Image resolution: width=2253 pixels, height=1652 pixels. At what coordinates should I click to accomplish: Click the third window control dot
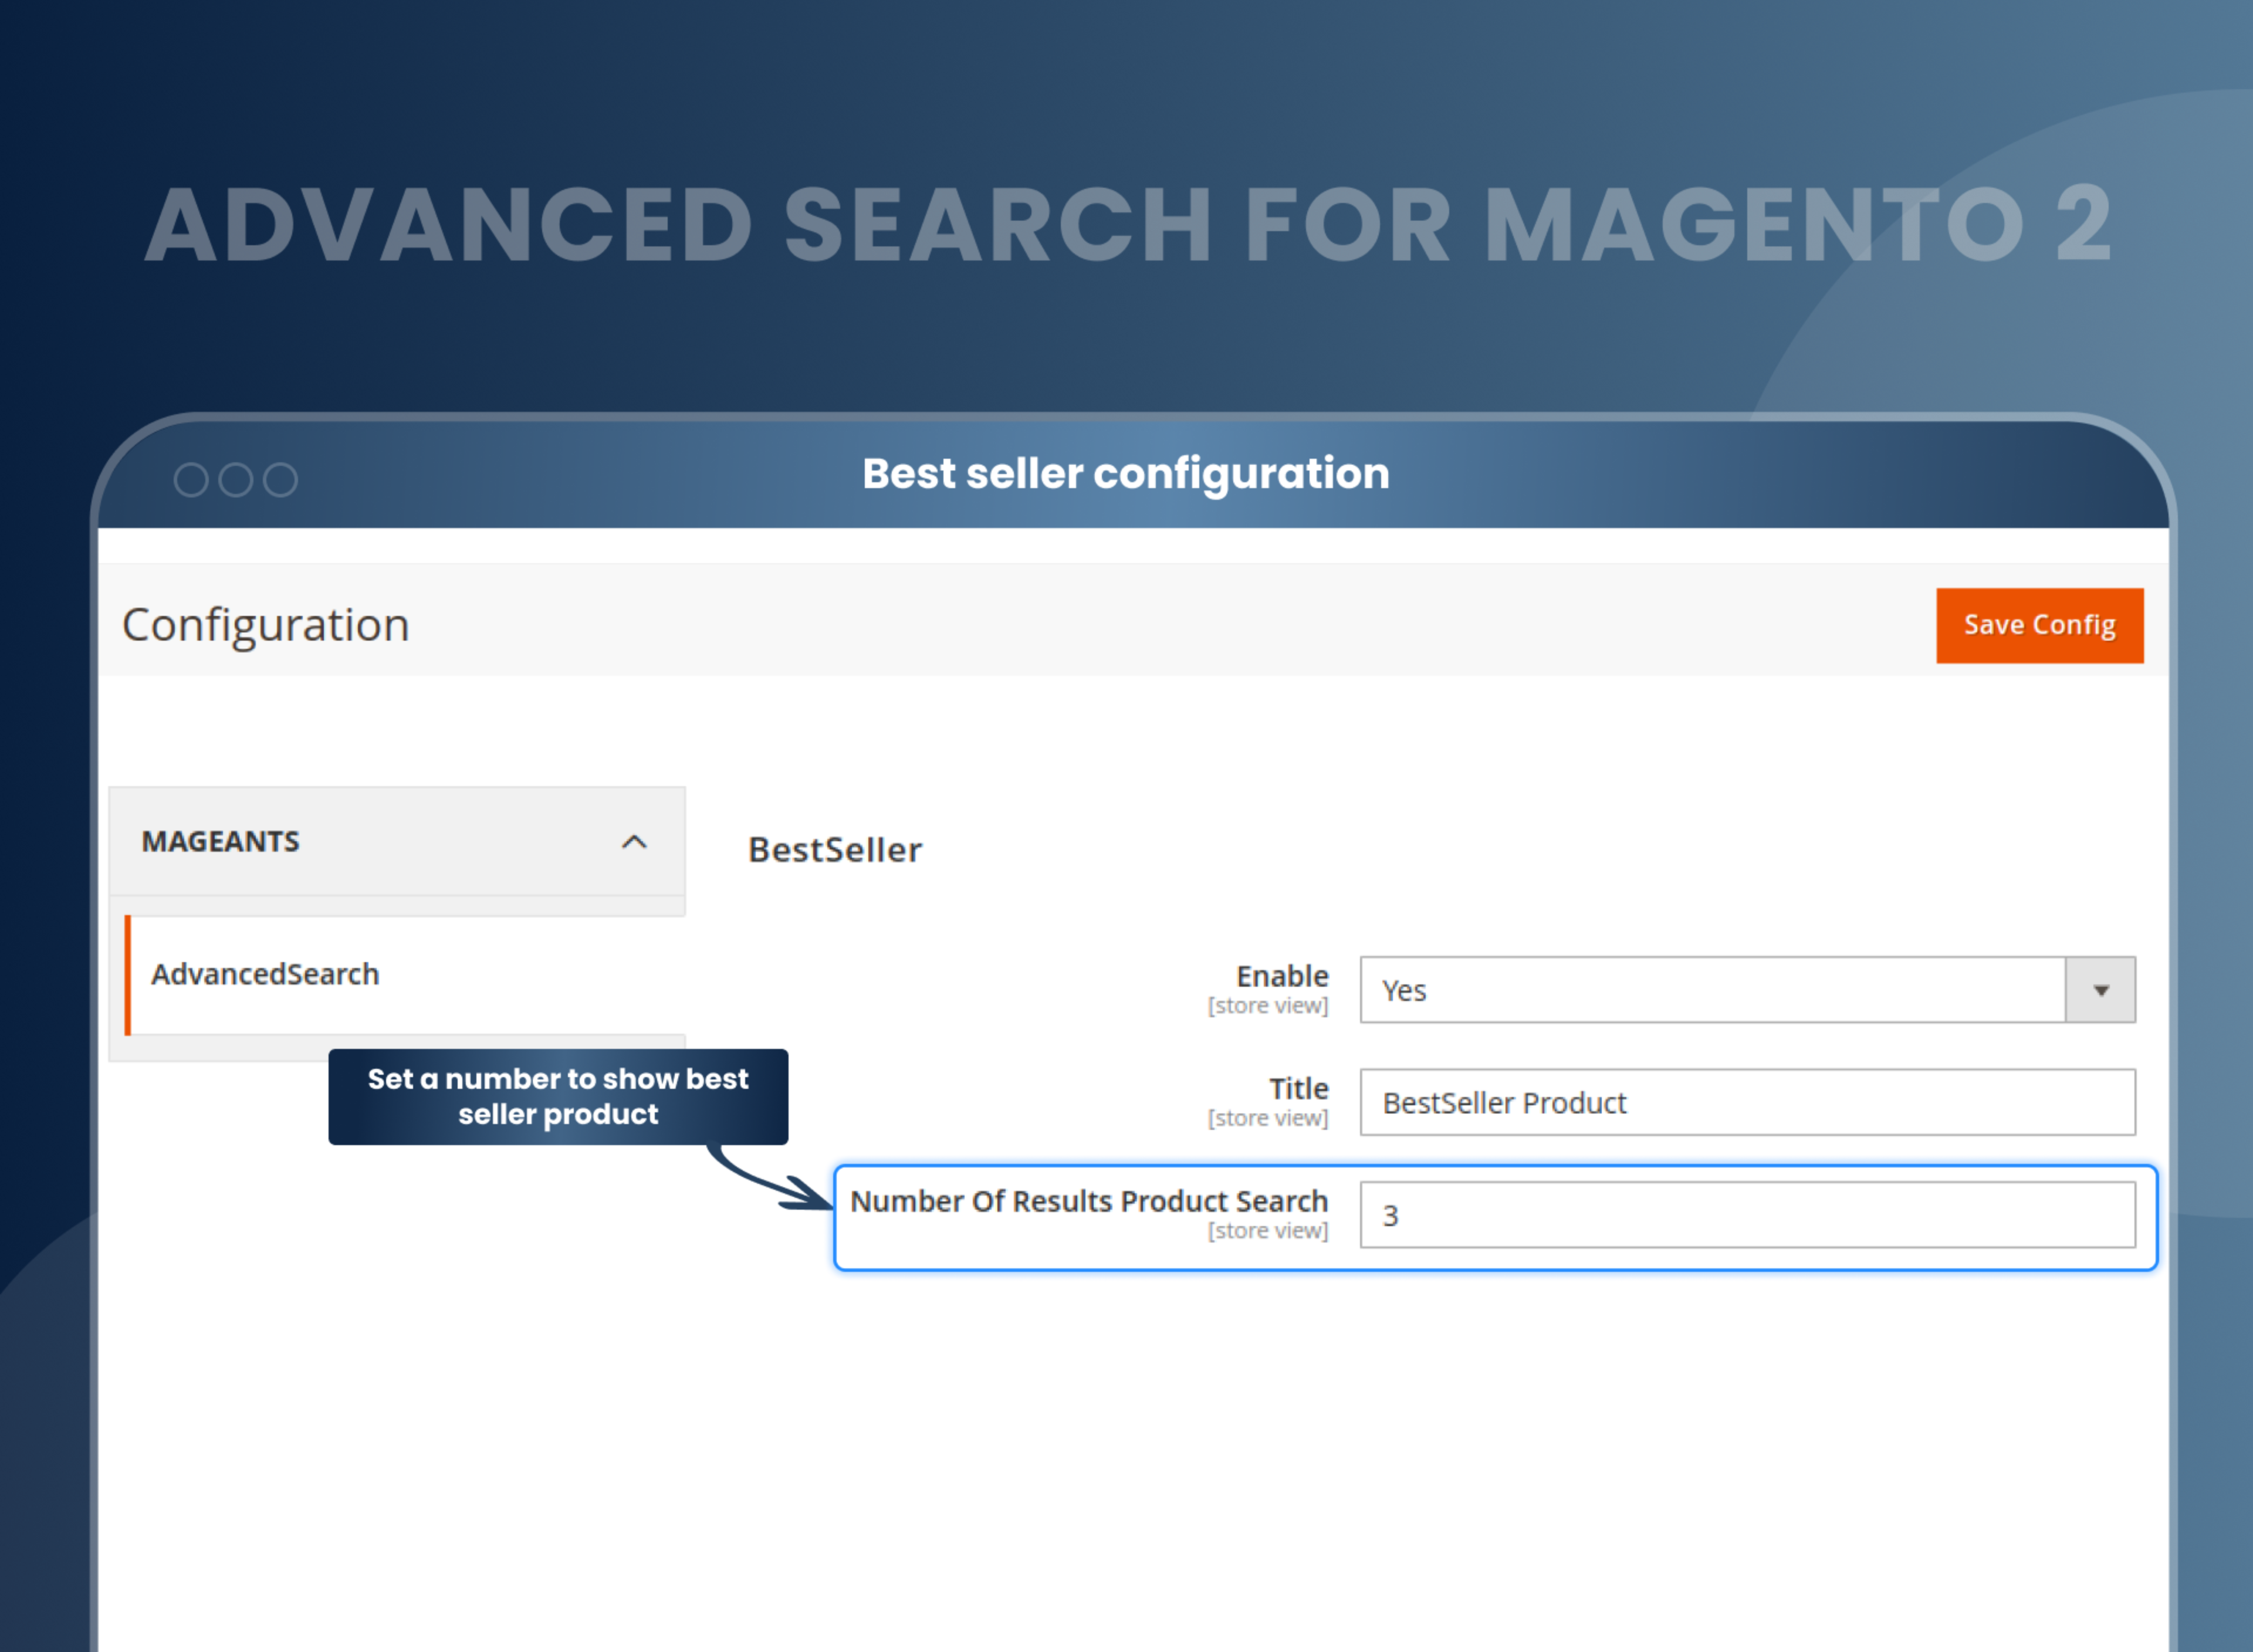(x=281, y=479)
